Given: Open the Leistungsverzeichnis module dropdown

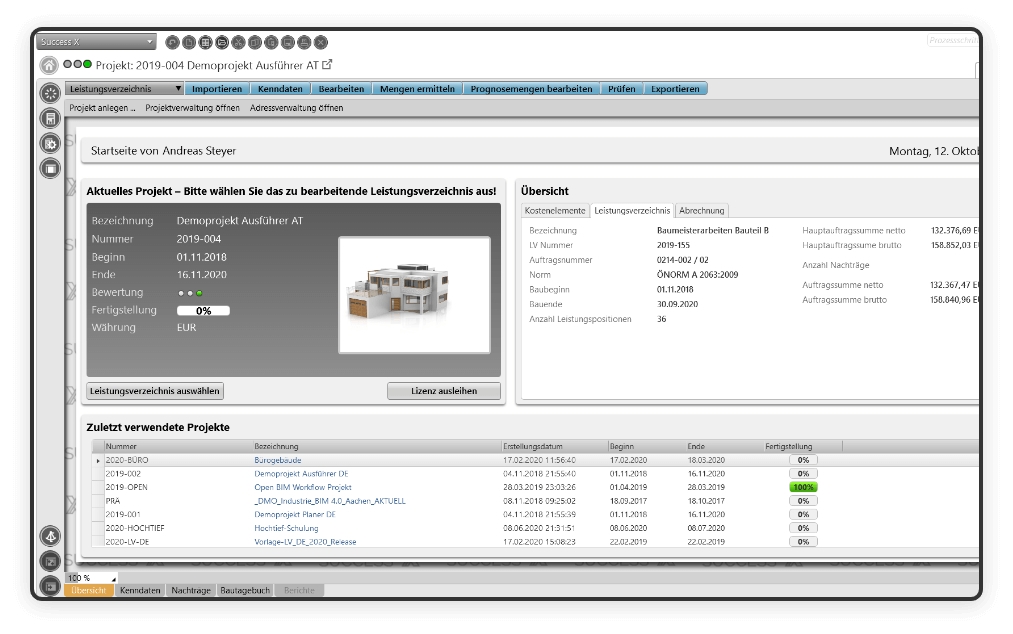Looking at the screenshot, I should 124,89.
